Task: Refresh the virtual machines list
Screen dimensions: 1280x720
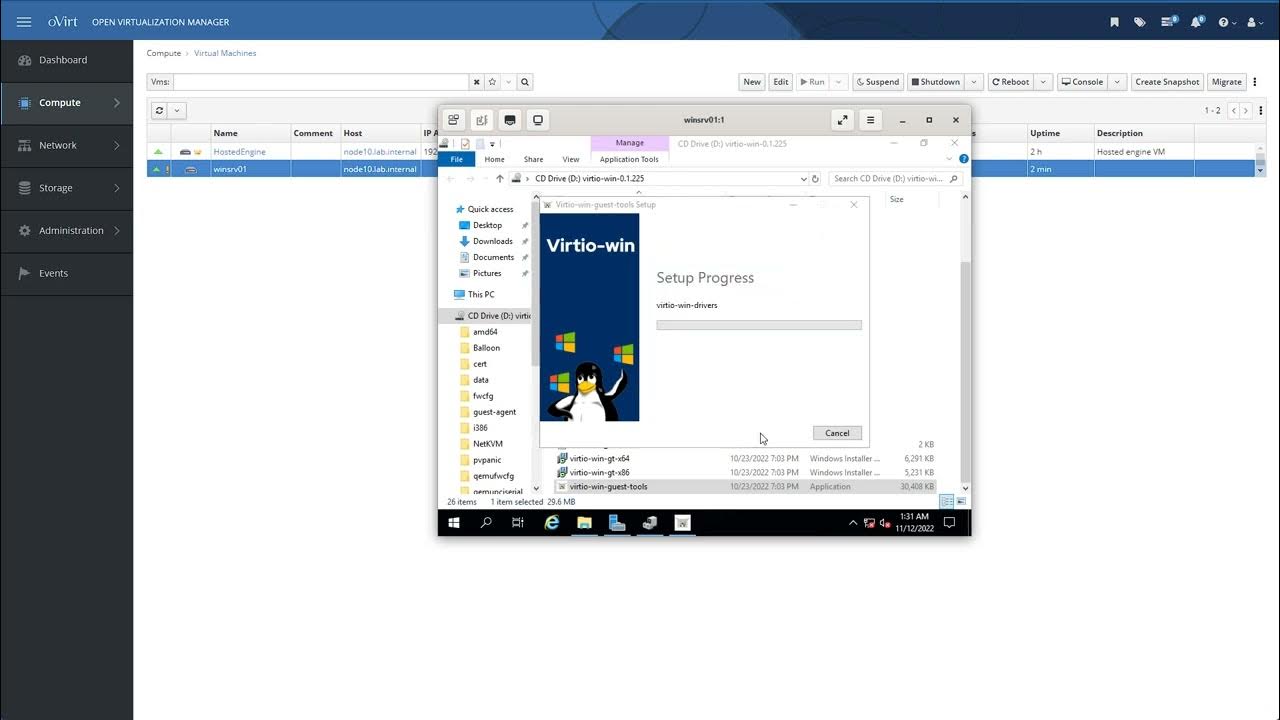Action: point(160,110)
